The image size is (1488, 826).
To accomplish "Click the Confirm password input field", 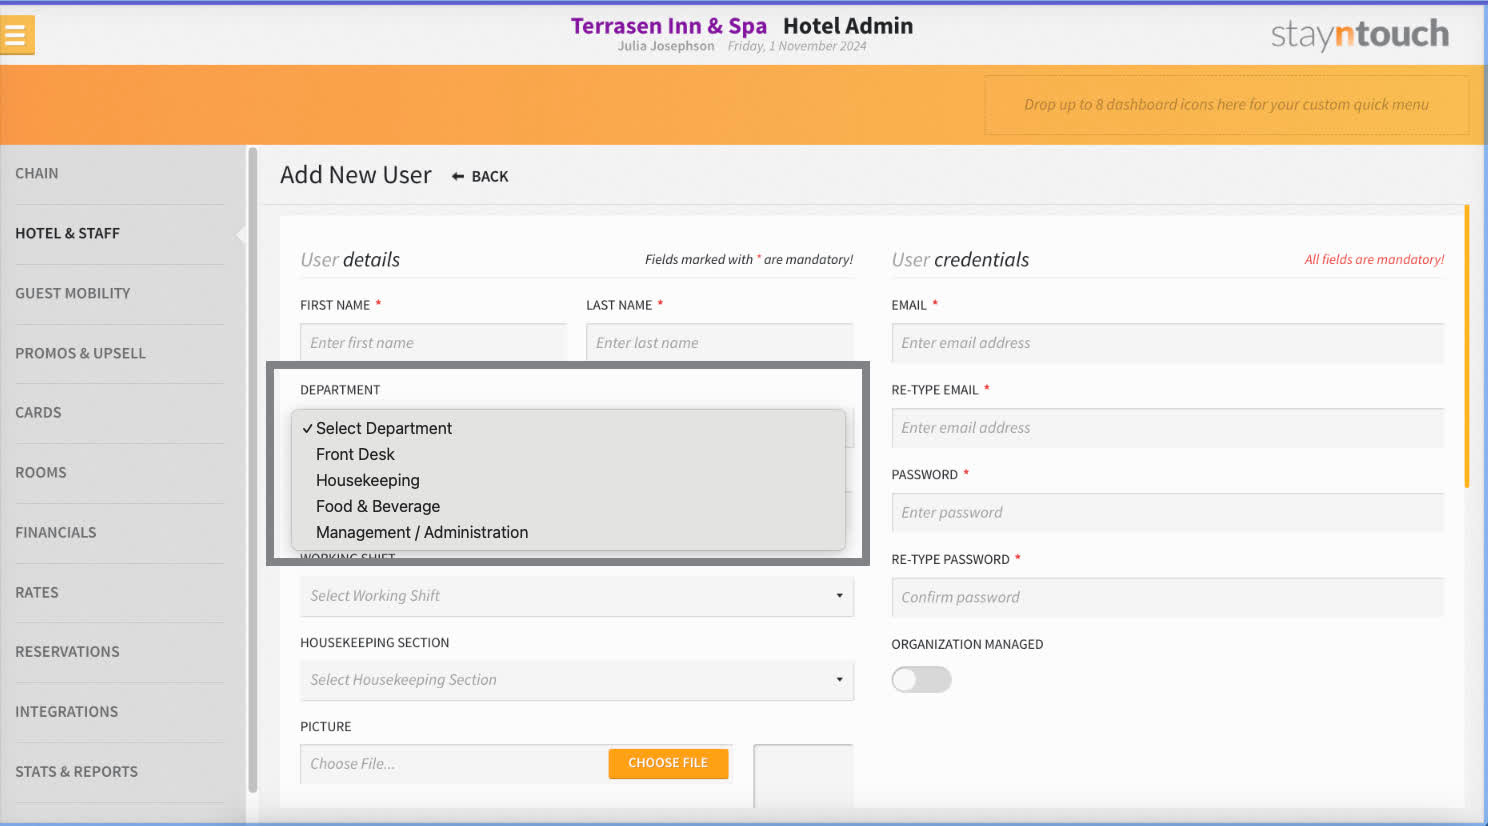I will 1168,597.
